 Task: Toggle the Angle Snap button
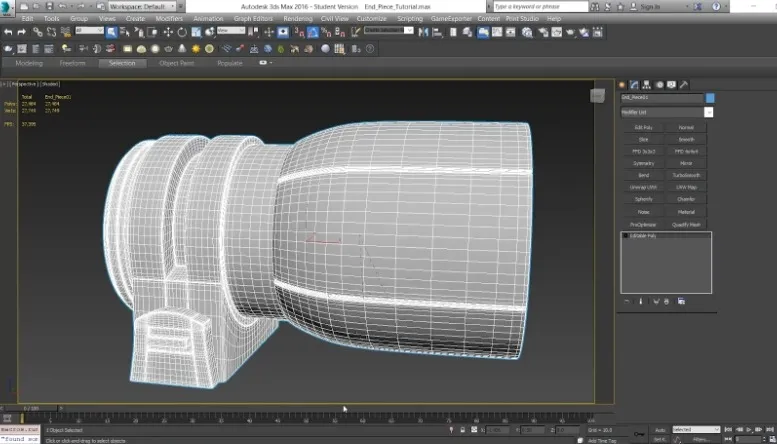[x=312, y=32]
